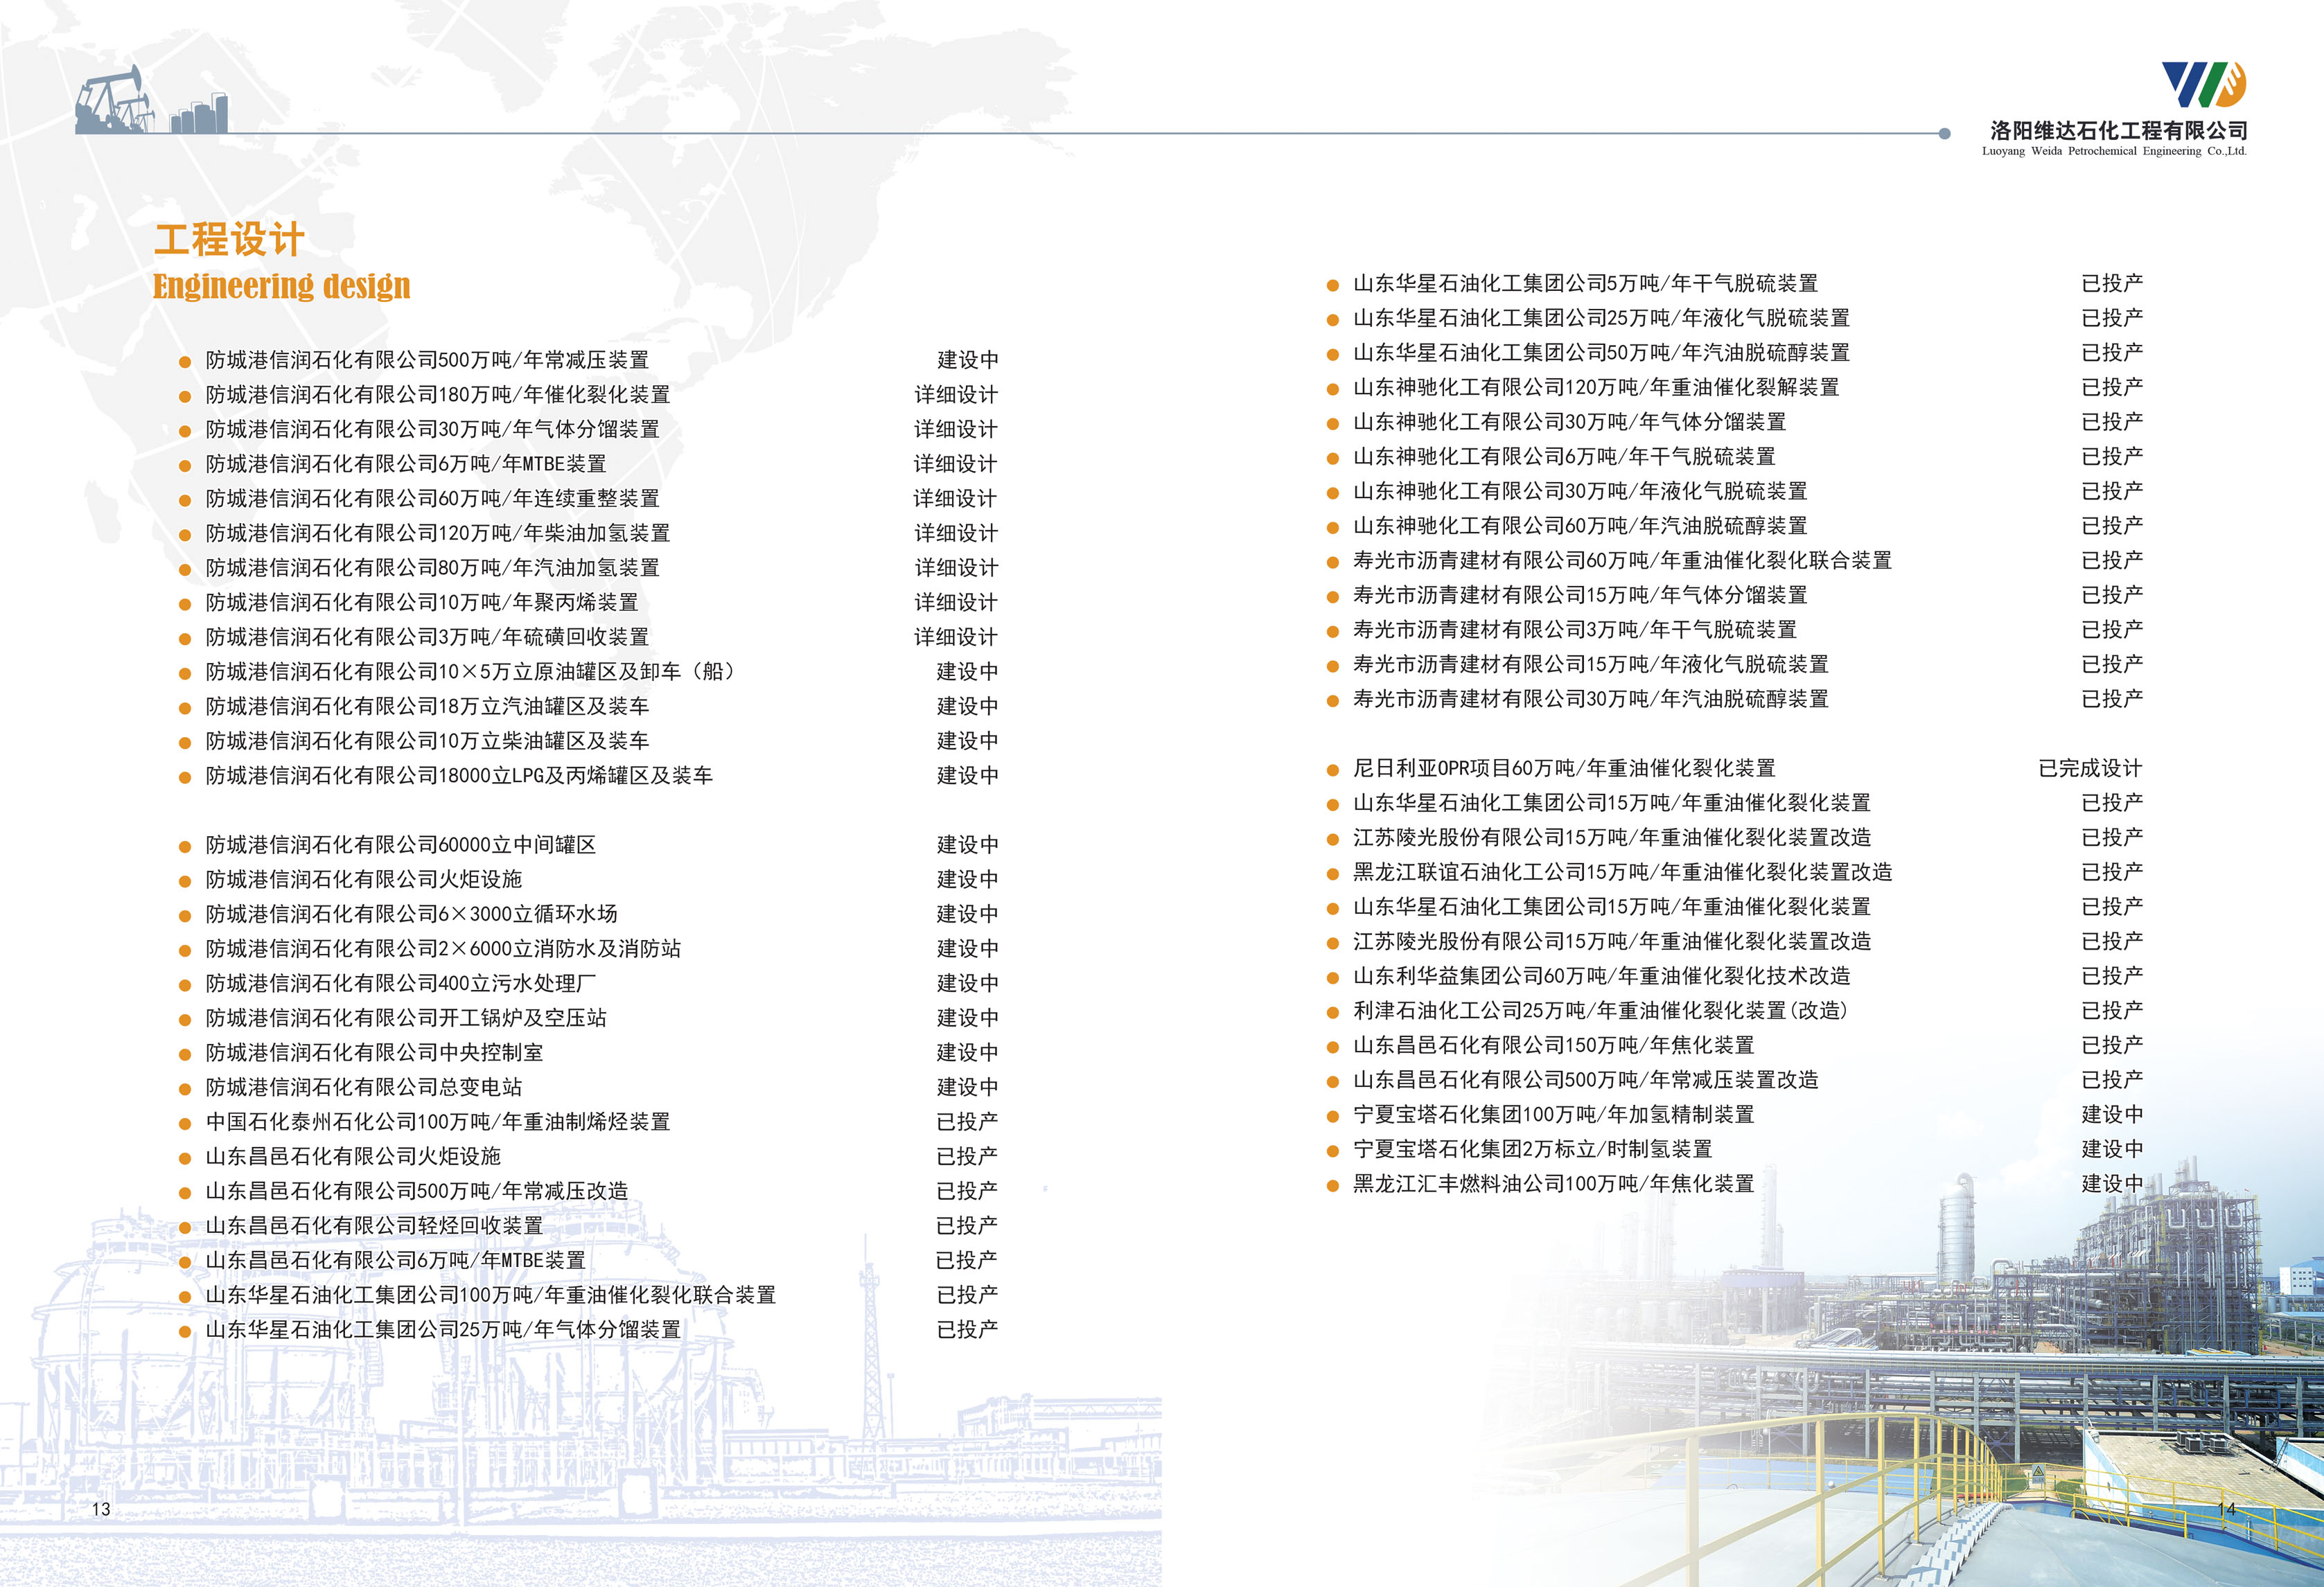This screenshot has height=1587, width=2324.
Task: Select row 寿光市沥青建材有限公司15万吨/年气体分馏装置
Action: click(x=1735, y=595)
